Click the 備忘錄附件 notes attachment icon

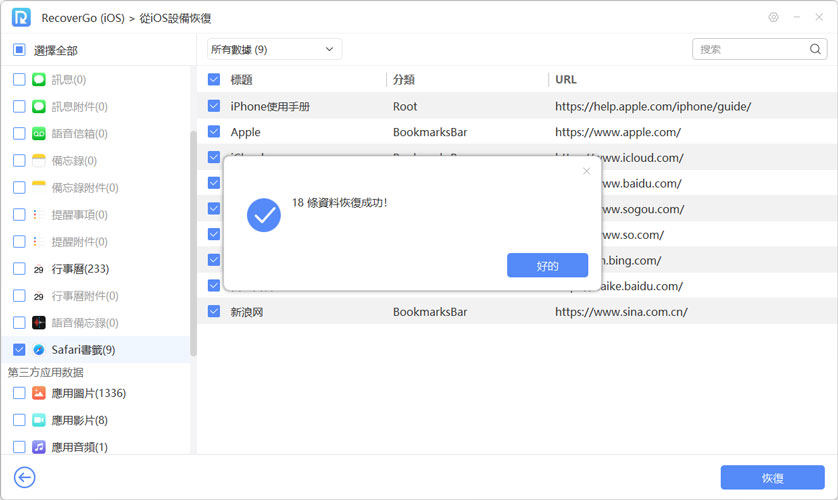click(38, 188)
